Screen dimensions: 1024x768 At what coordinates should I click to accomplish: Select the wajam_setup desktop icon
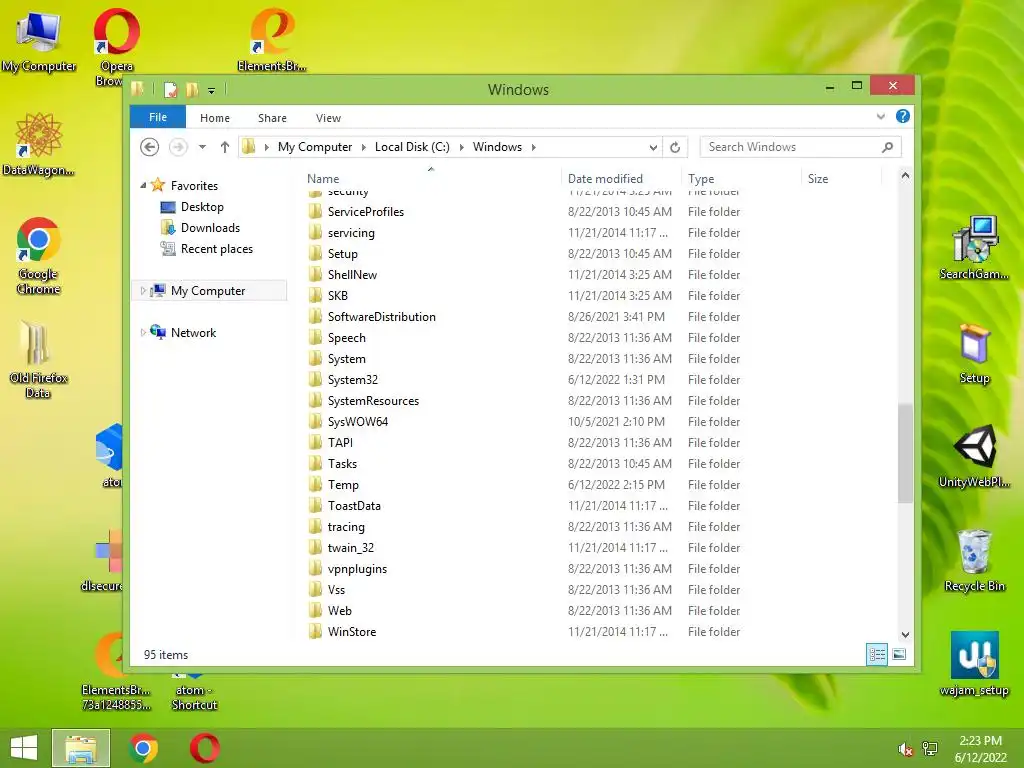click(x=974, y=664)
